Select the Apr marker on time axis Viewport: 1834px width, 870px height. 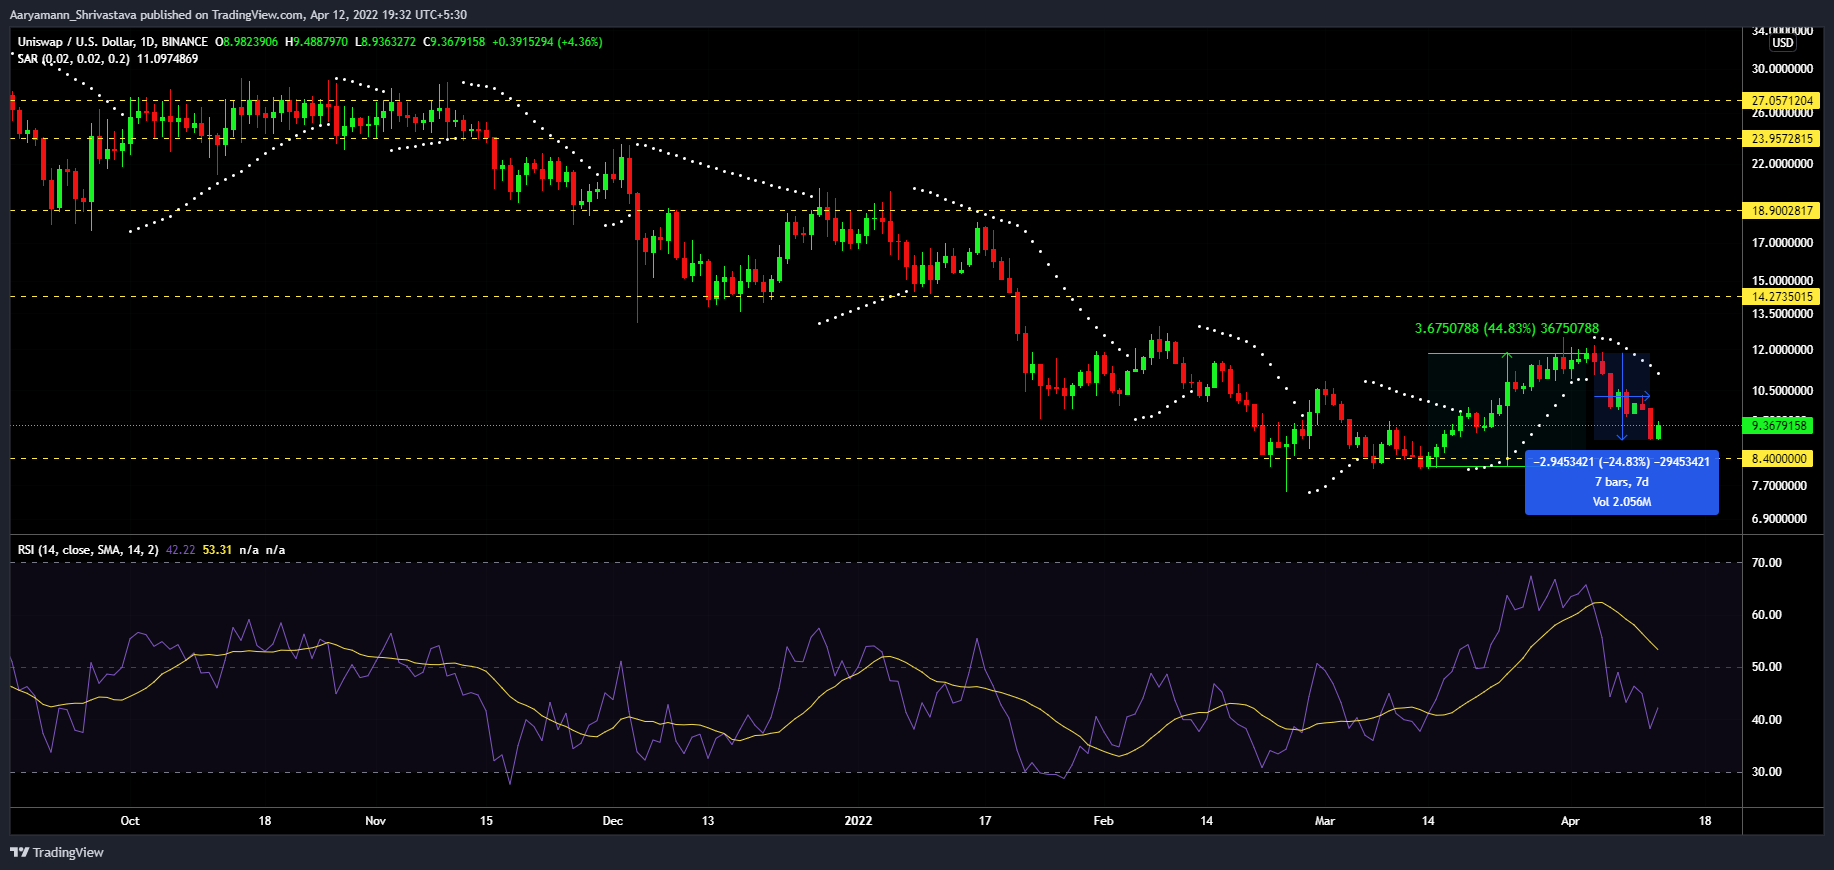(x=1570, y=821)
